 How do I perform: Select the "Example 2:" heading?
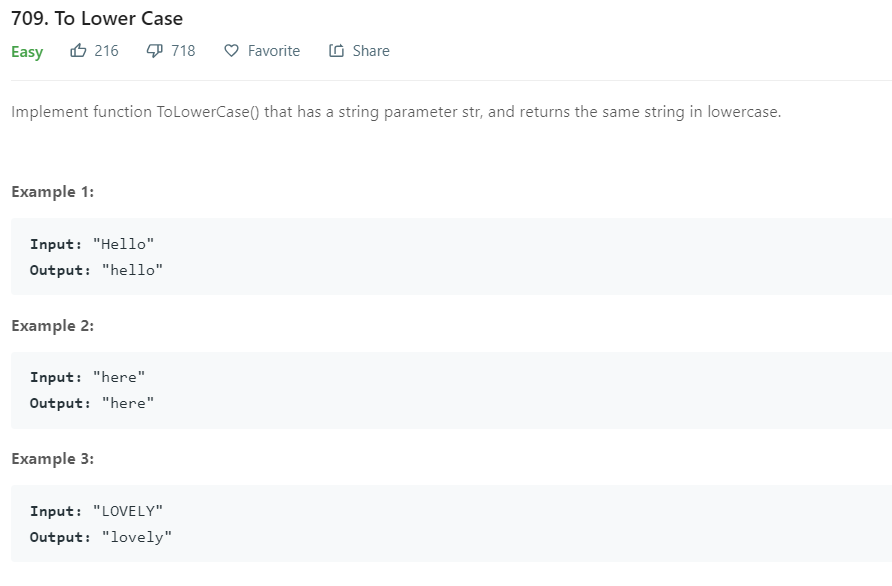click(52, 326)
